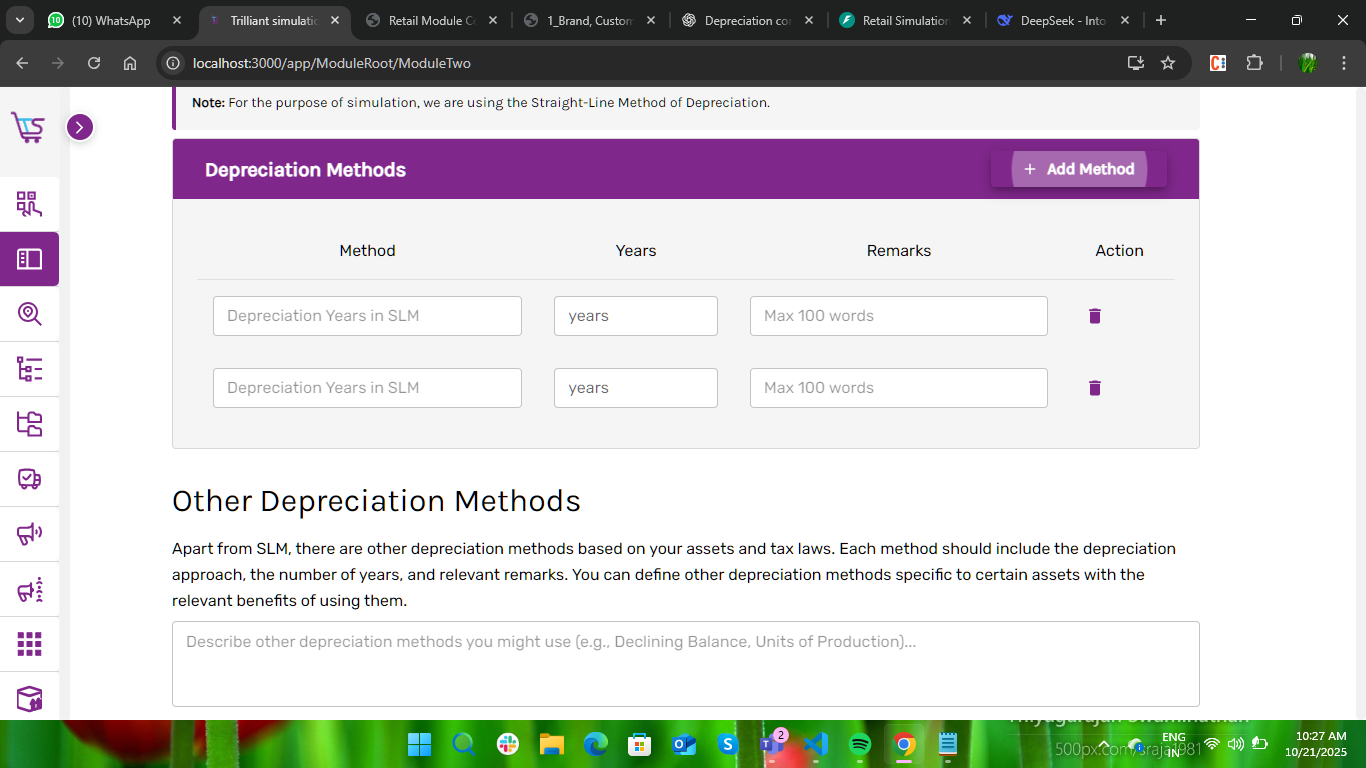Image resolution: width=1366 pixels, height=768 pixels.
Task: Click the grid apps sidebar icon
Action: coord(29,644)
